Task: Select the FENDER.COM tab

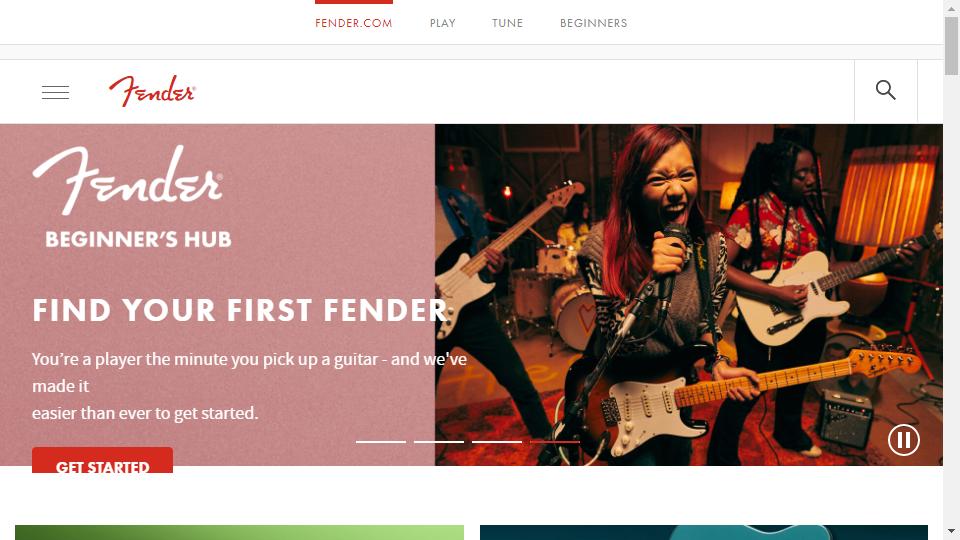Action: (354, 23)
